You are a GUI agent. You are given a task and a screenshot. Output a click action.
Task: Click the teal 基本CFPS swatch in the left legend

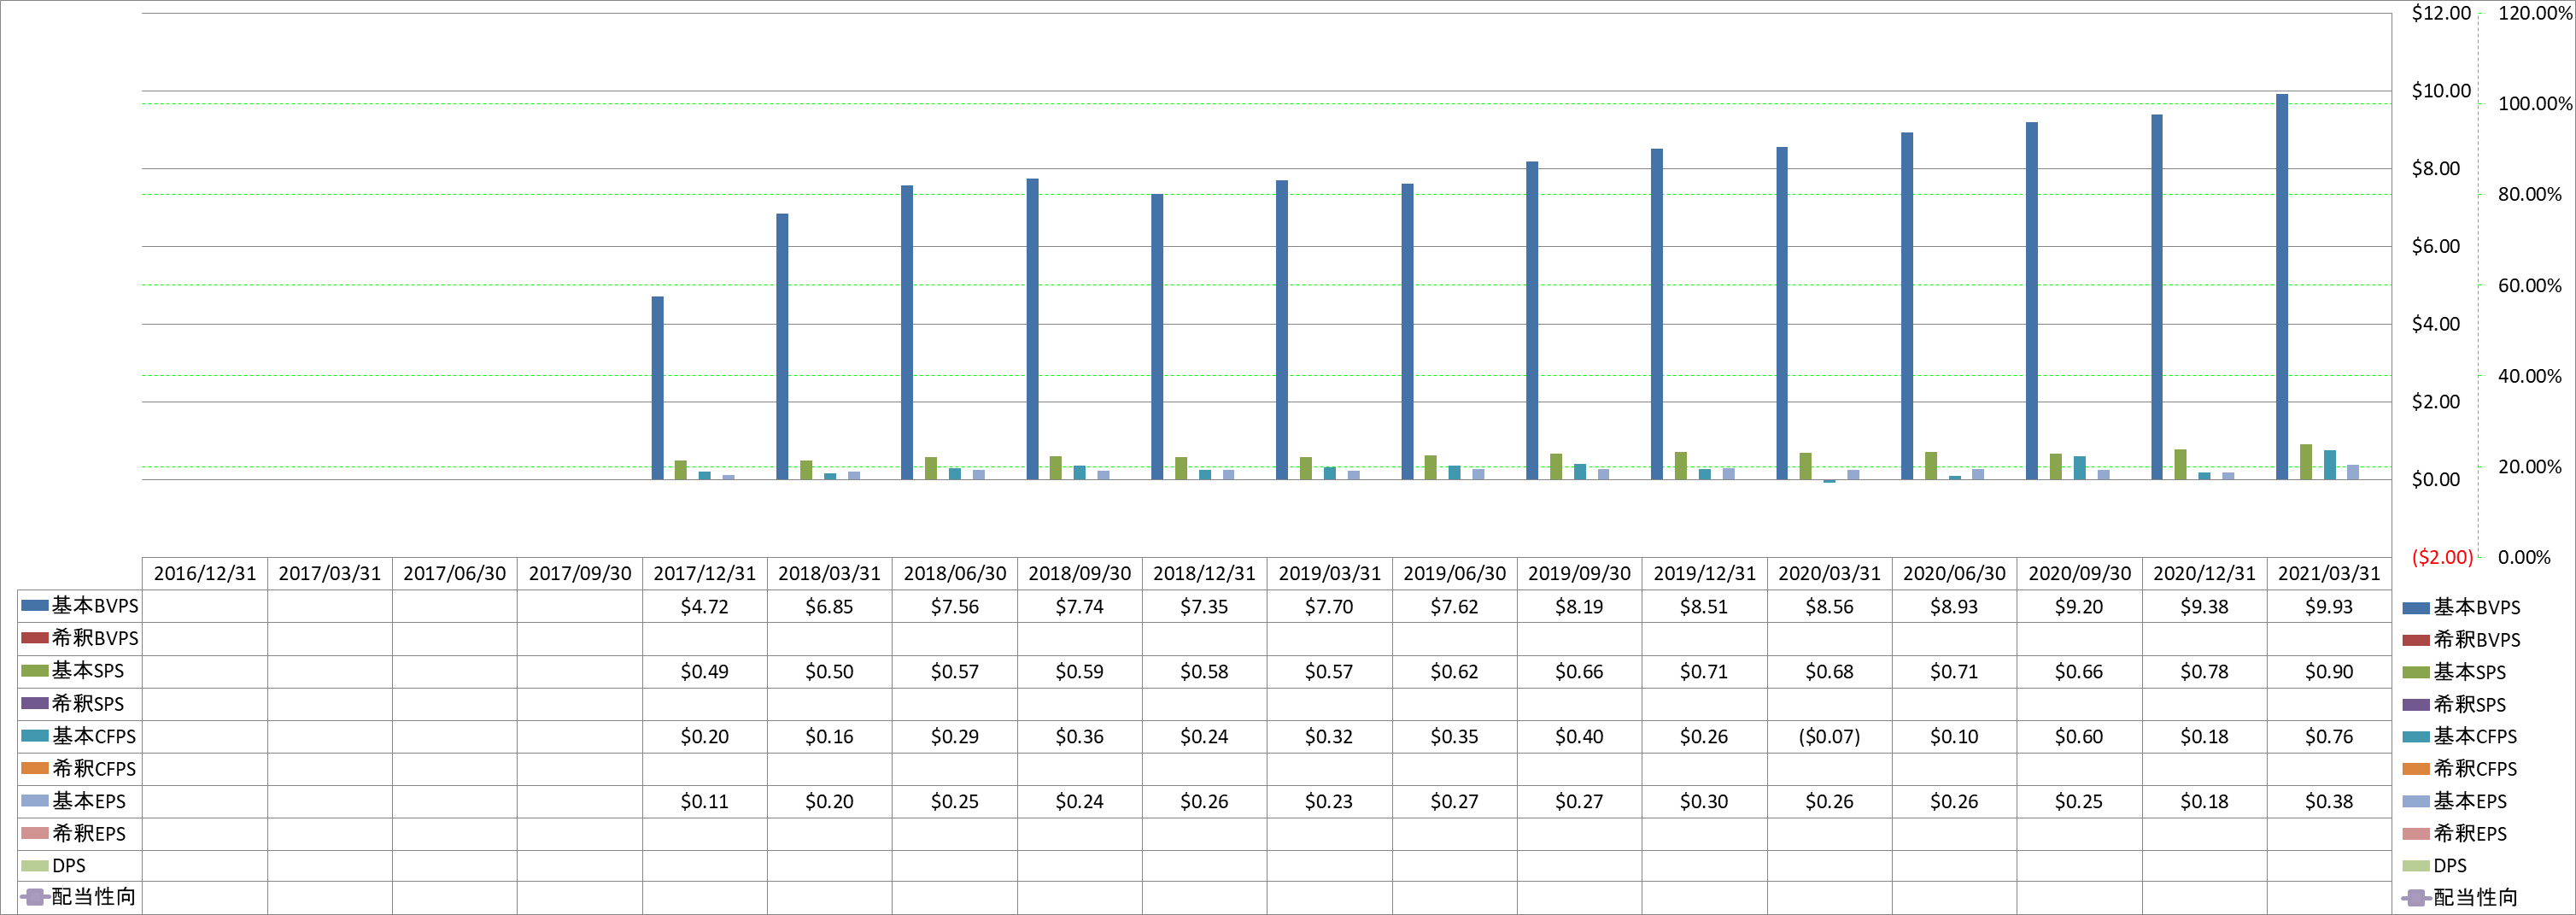[35, 735]
